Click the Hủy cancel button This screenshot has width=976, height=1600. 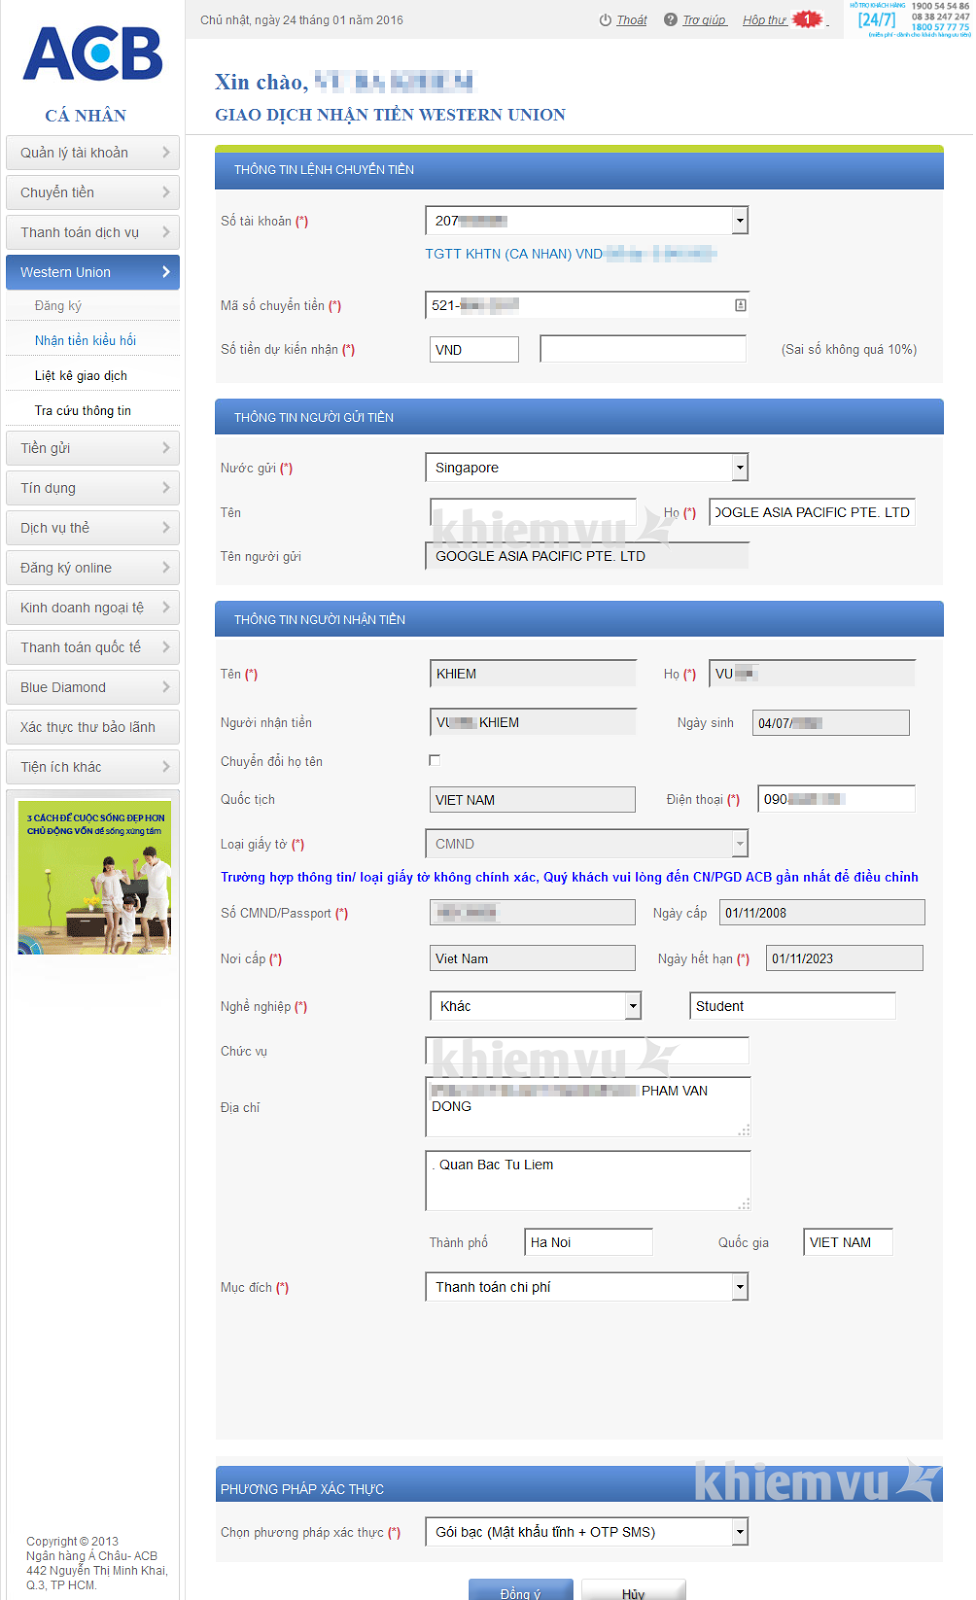[633, 1590]
